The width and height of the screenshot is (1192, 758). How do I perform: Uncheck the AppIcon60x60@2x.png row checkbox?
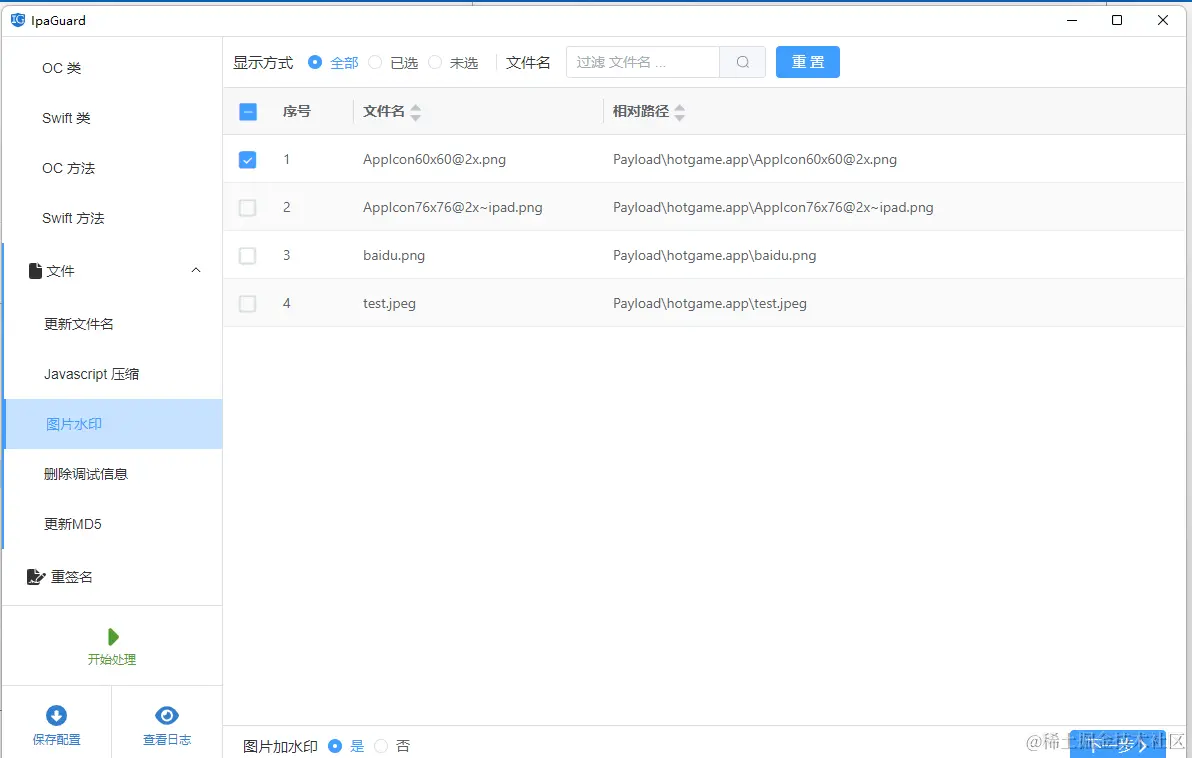click(x=247, y=160)
